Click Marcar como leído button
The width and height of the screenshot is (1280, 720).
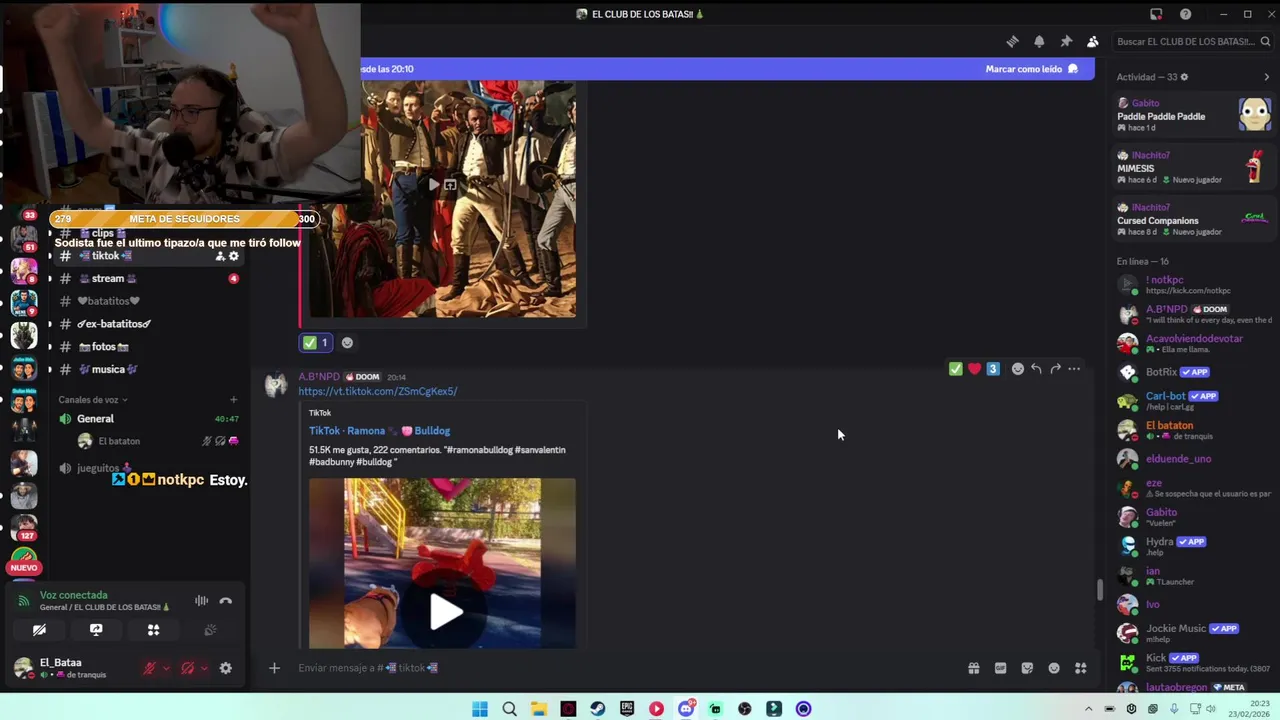(1031, 69)
